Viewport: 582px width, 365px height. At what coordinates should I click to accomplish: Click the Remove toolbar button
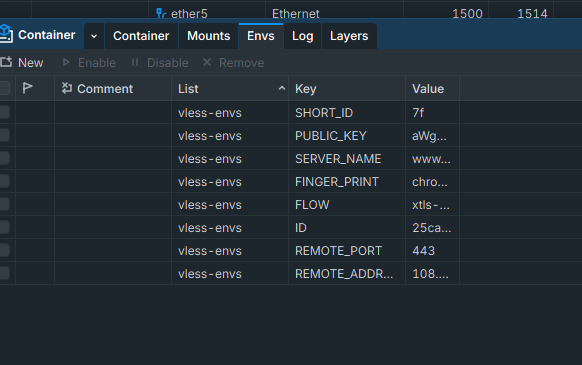tap(233, 63)
